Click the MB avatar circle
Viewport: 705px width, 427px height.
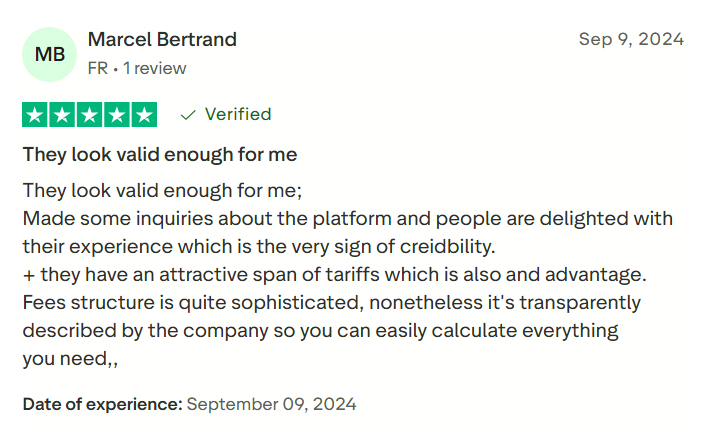click(49, 54)
